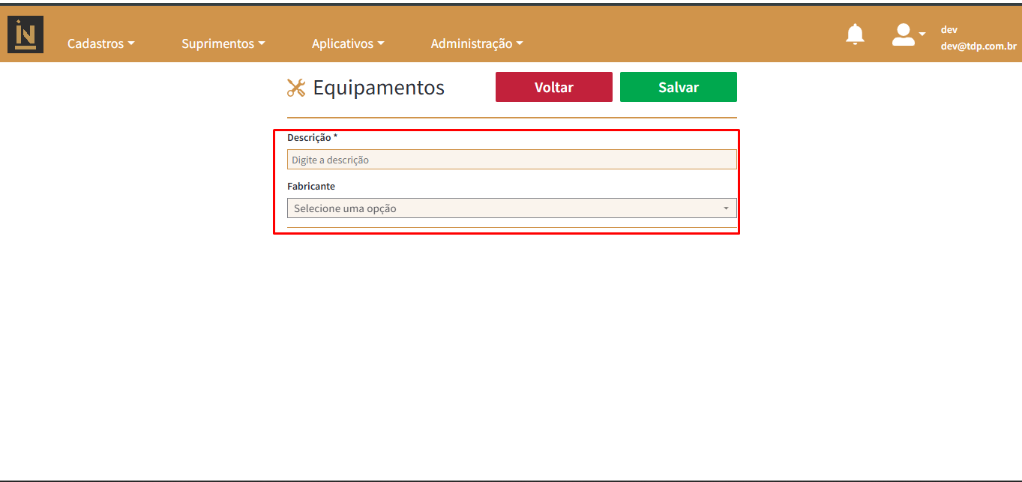Click the Fabricante field label
The width and height of the screenshot is (1022, 482).
coord(312,186)
